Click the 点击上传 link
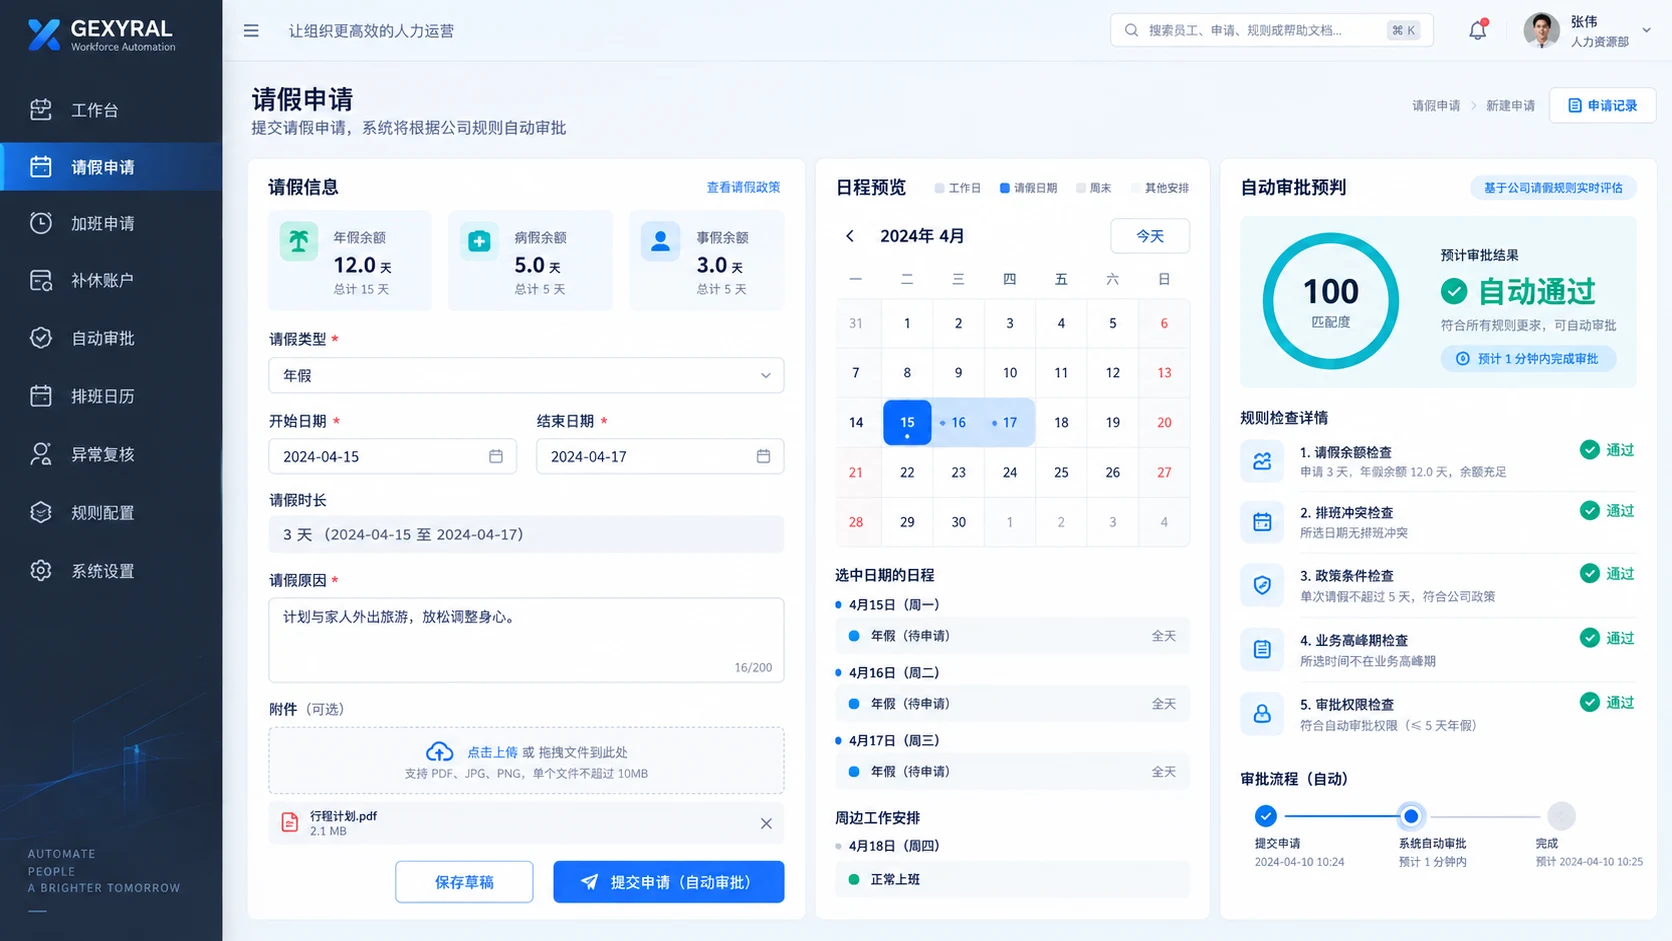Viewport: 1672px width, 941px height. (492, 752)
